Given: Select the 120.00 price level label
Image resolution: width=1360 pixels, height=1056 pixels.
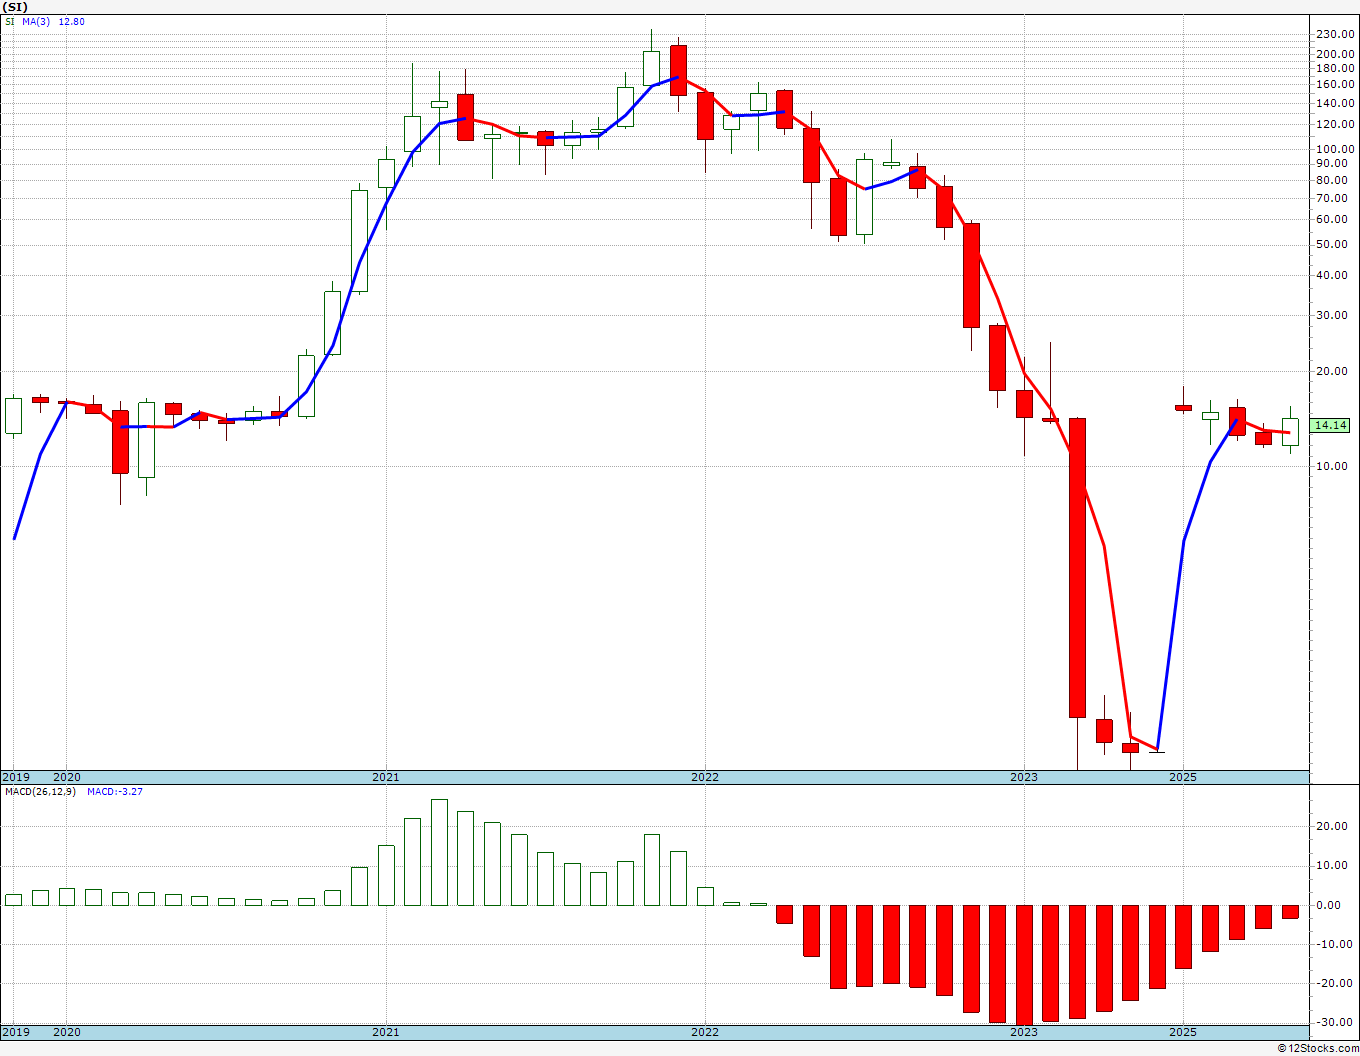Looking at the screenshot, I should click(1335, 125).
